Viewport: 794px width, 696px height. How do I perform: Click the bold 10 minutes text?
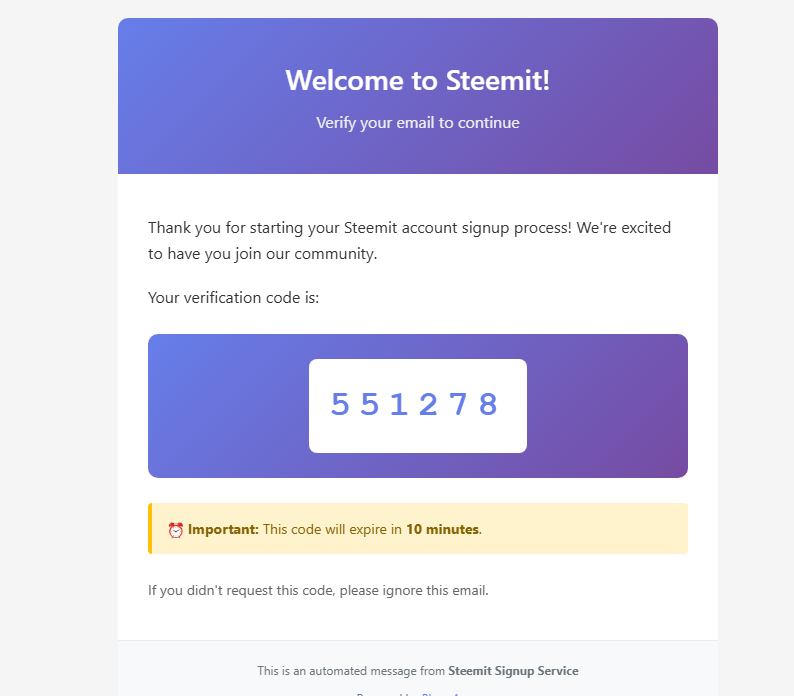click(x=443, y=529)
